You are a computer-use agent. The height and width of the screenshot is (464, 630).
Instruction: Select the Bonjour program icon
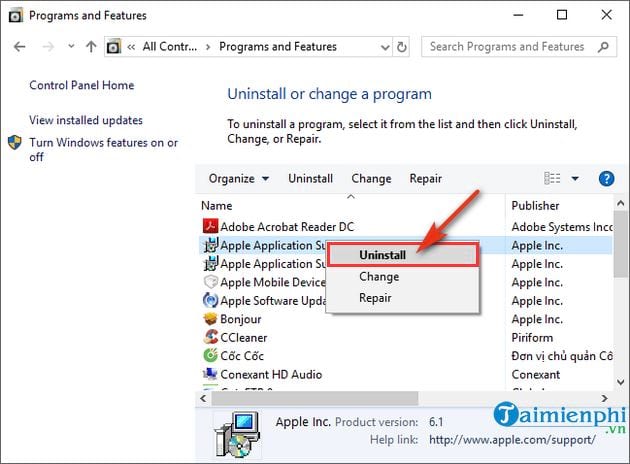coord(210,319)
